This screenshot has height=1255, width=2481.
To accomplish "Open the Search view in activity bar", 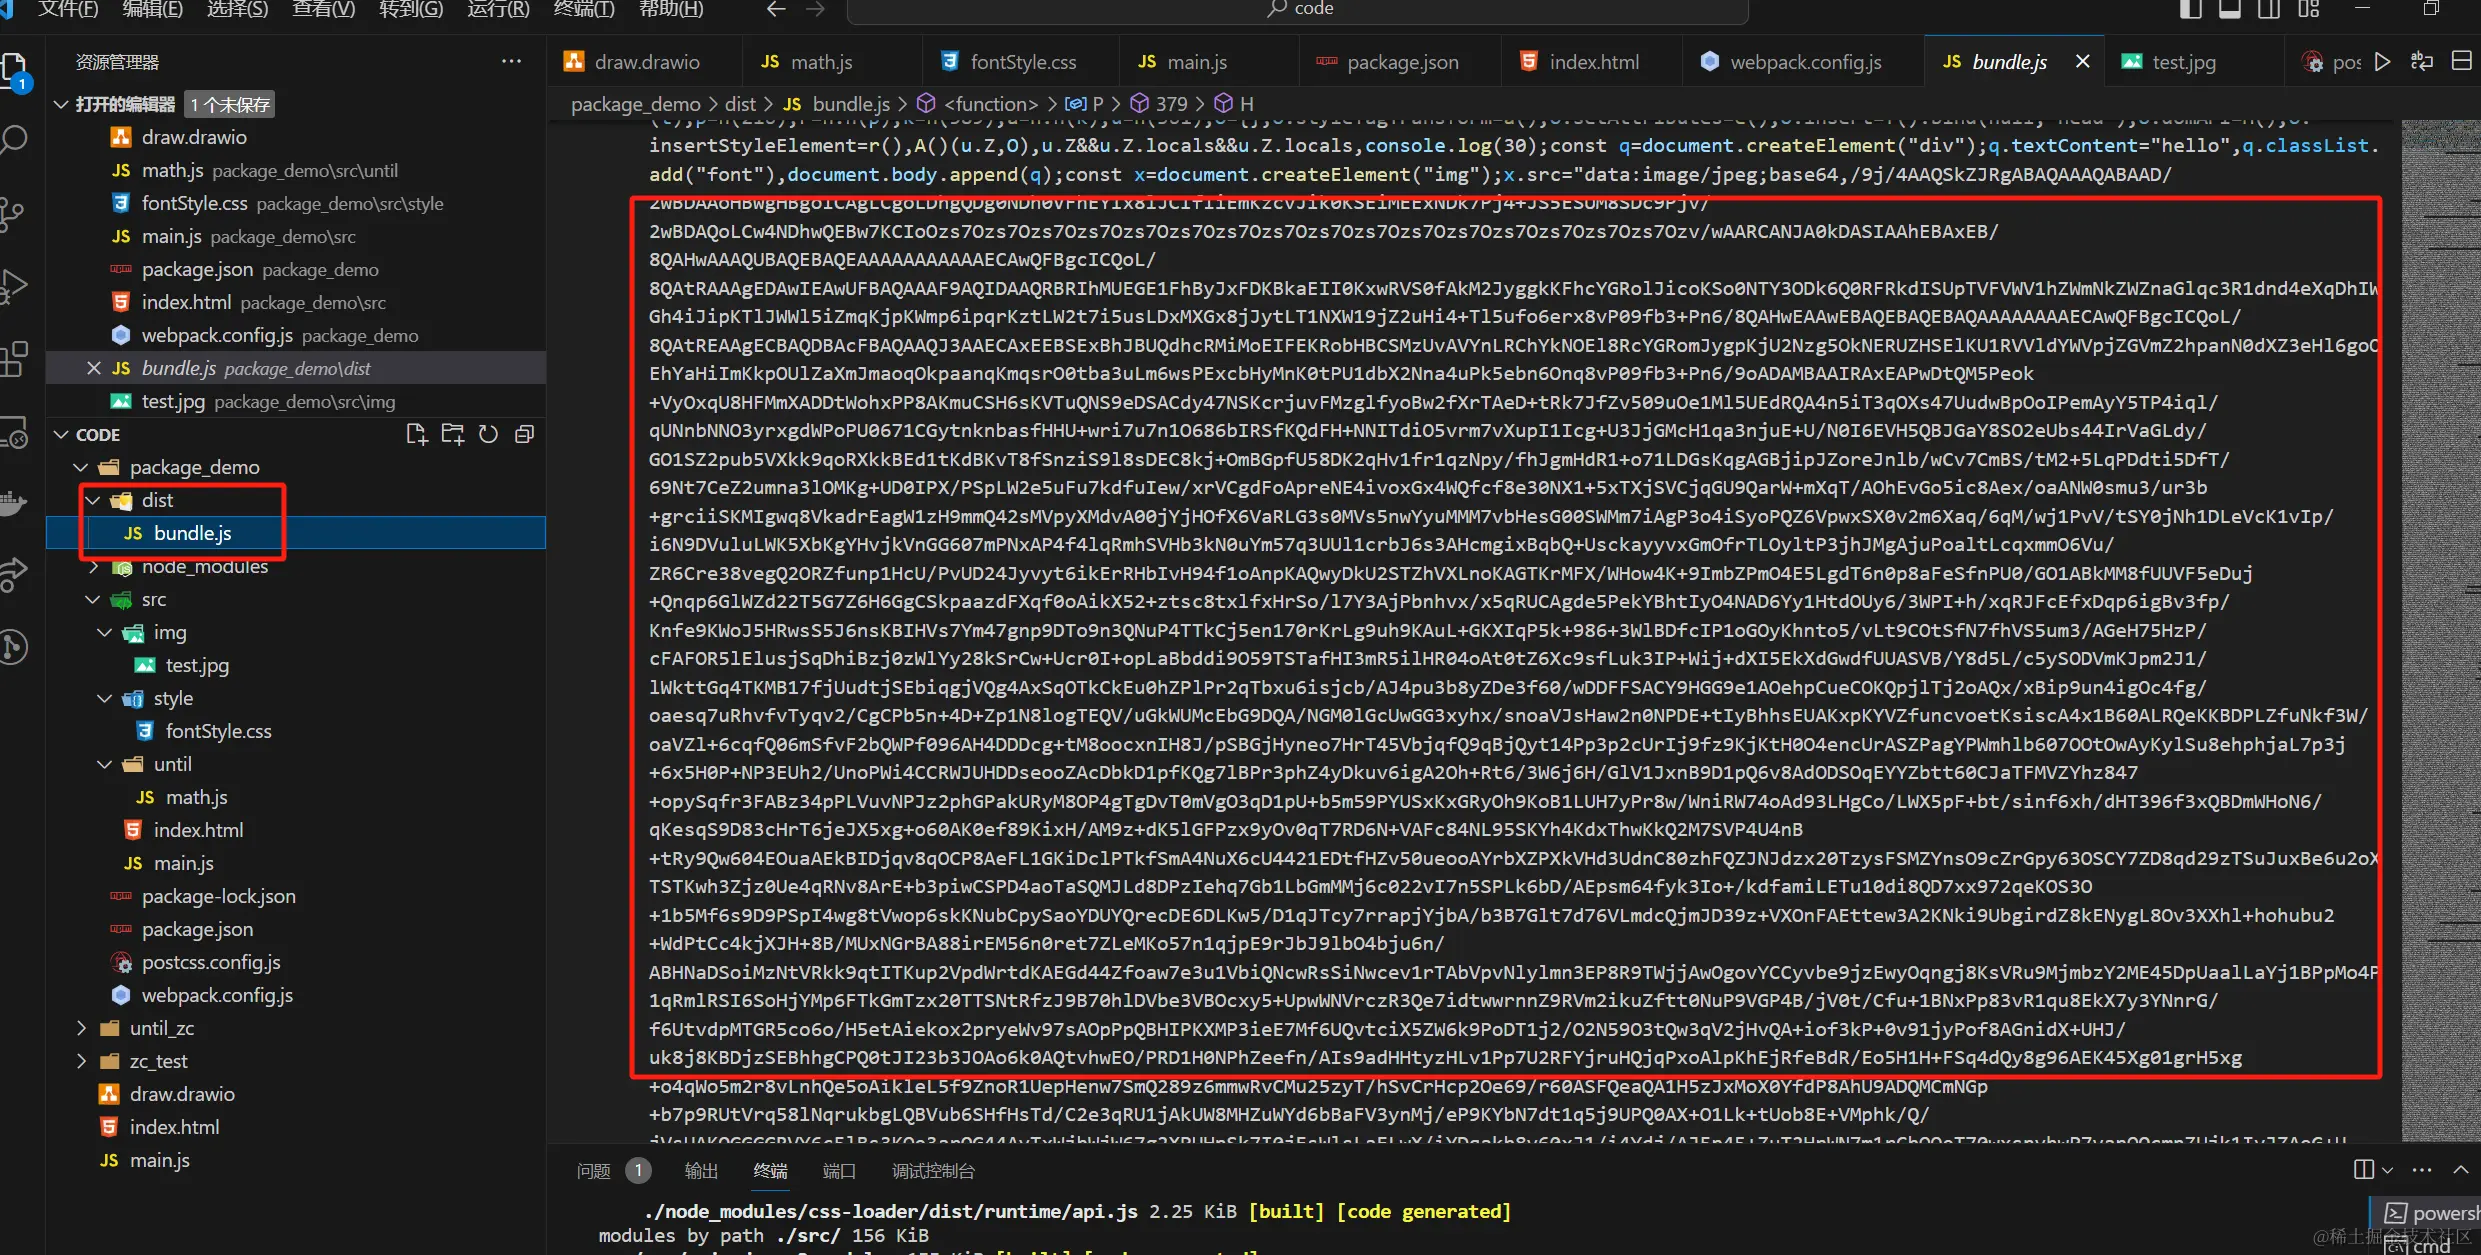I will point(14,140).
